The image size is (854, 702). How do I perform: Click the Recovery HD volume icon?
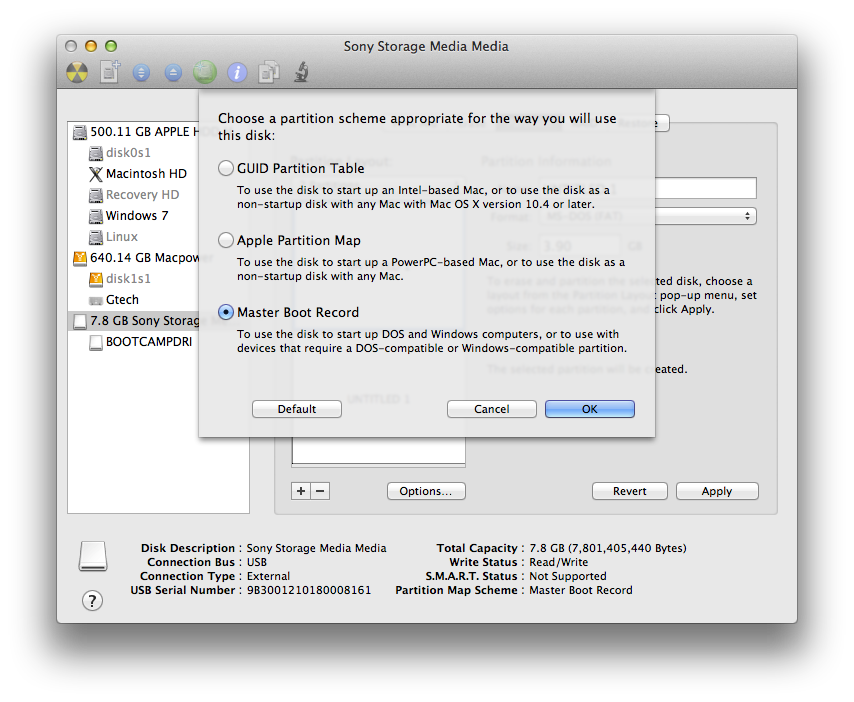(96, 196)
